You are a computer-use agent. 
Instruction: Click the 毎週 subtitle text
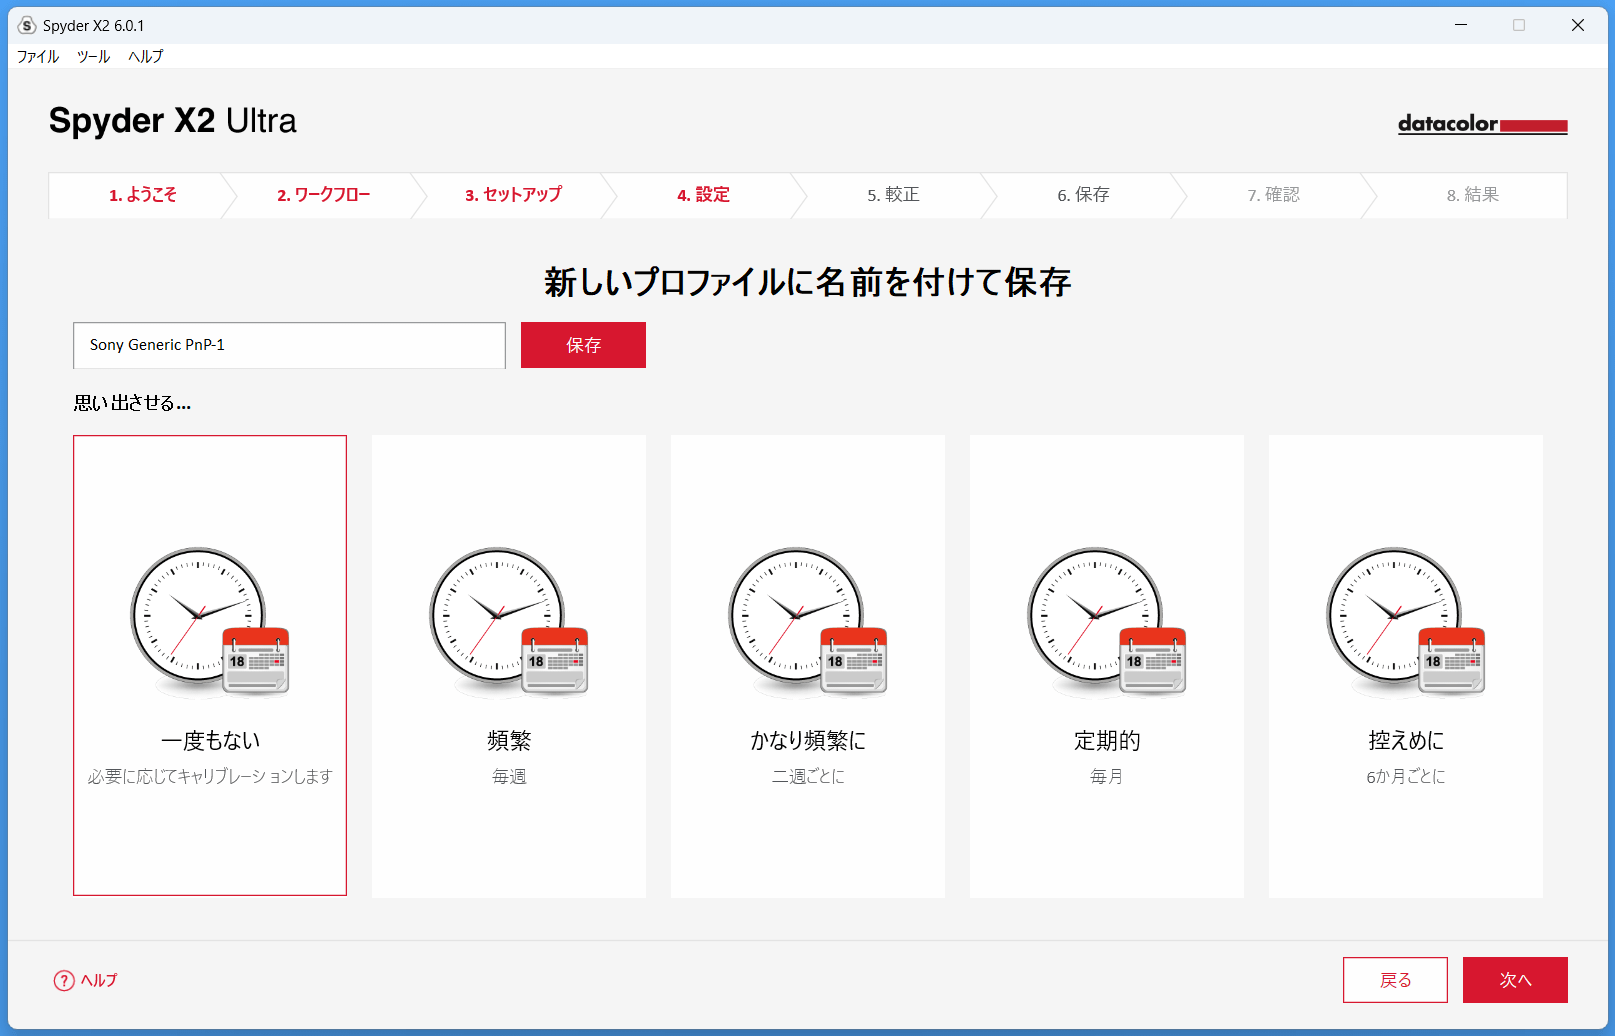509,777
